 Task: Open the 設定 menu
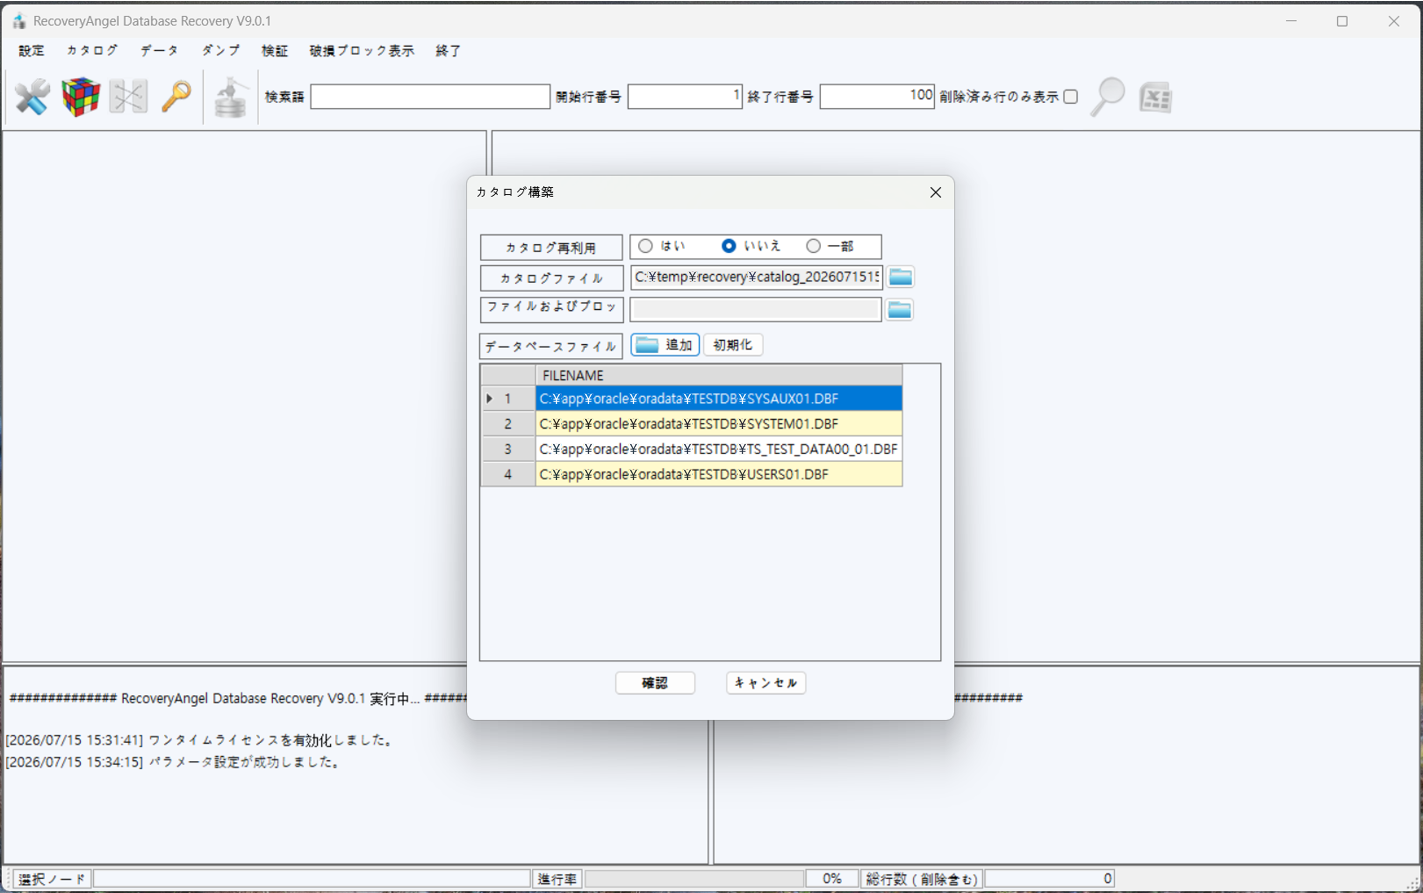[x=31, y=51]
